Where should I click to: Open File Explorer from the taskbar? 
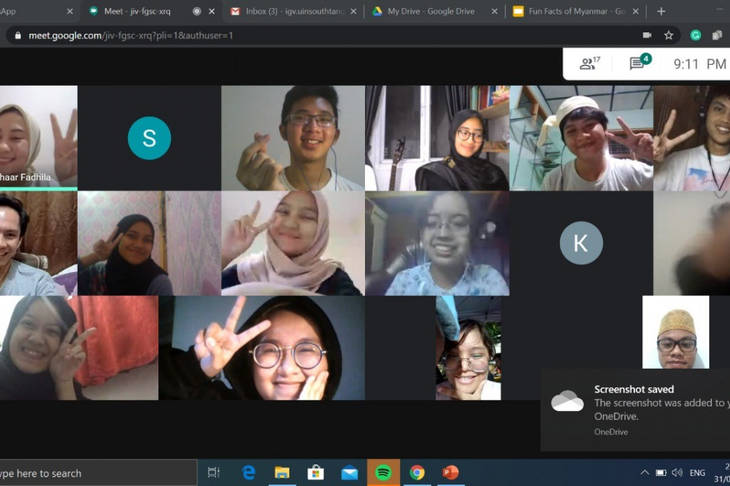click(282, 472)
